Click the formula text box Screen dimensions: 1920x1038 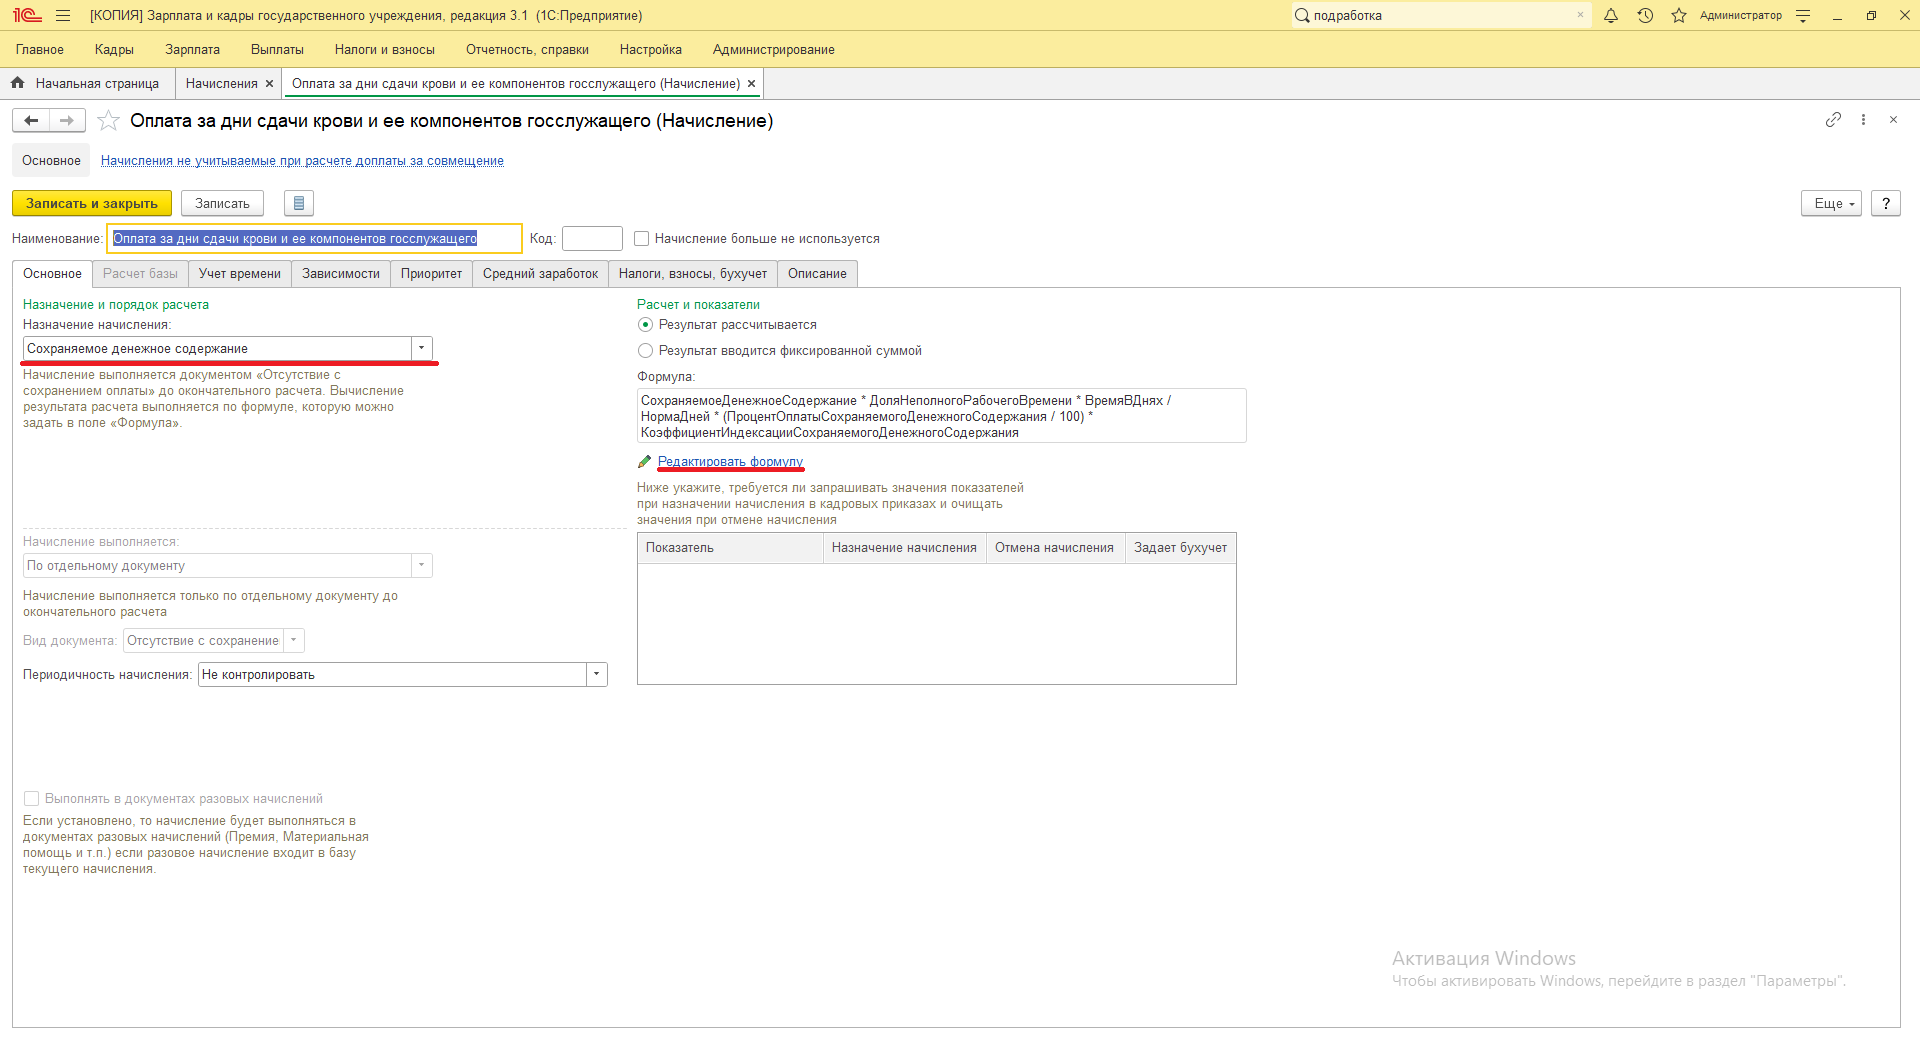click(941, 416)
